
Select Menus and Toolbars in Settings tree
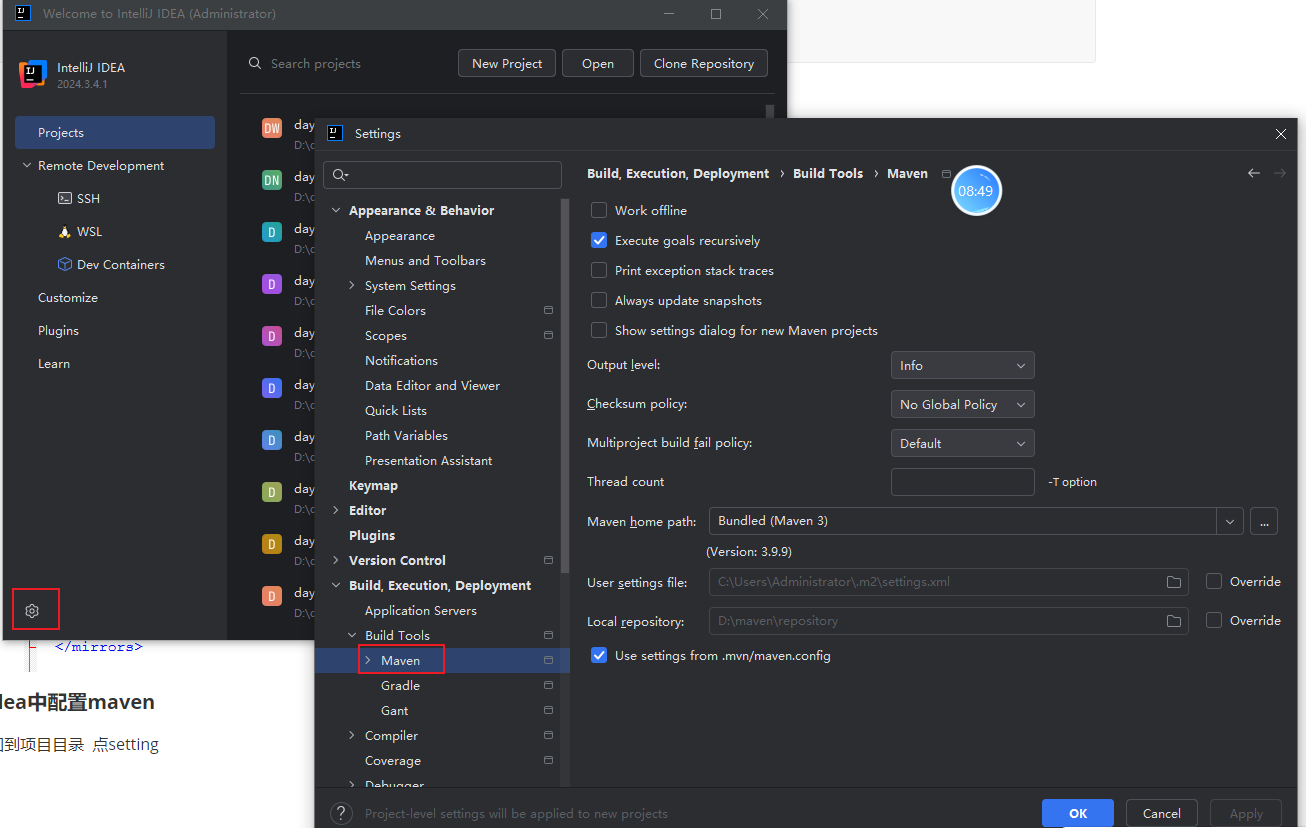click(x=425, y=260)
